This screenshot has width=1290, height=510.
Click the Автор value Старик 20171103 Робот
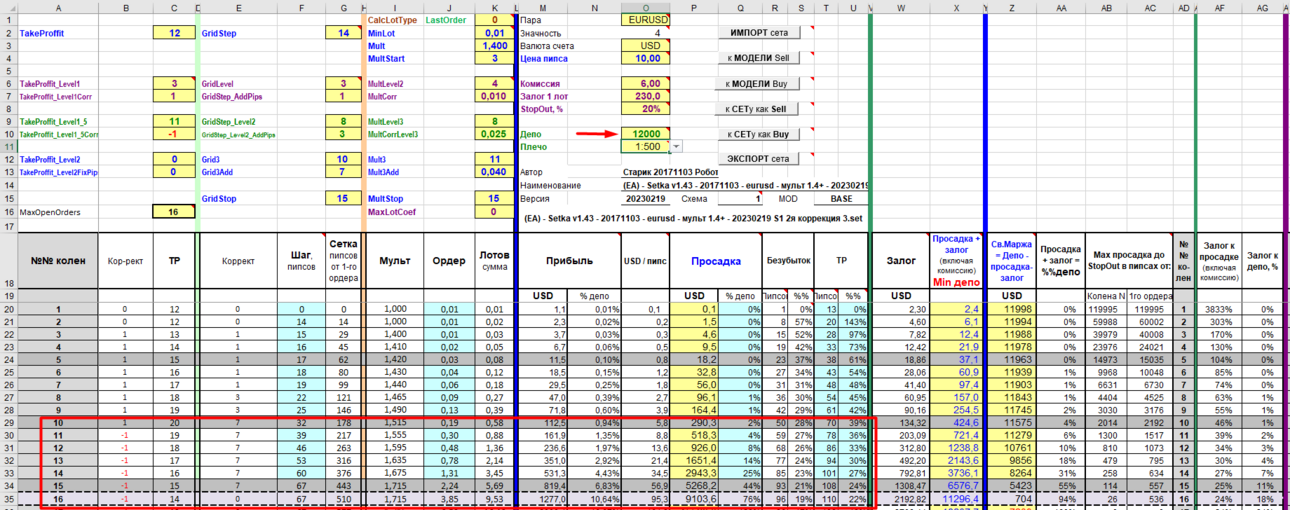[x=670, y=172]
